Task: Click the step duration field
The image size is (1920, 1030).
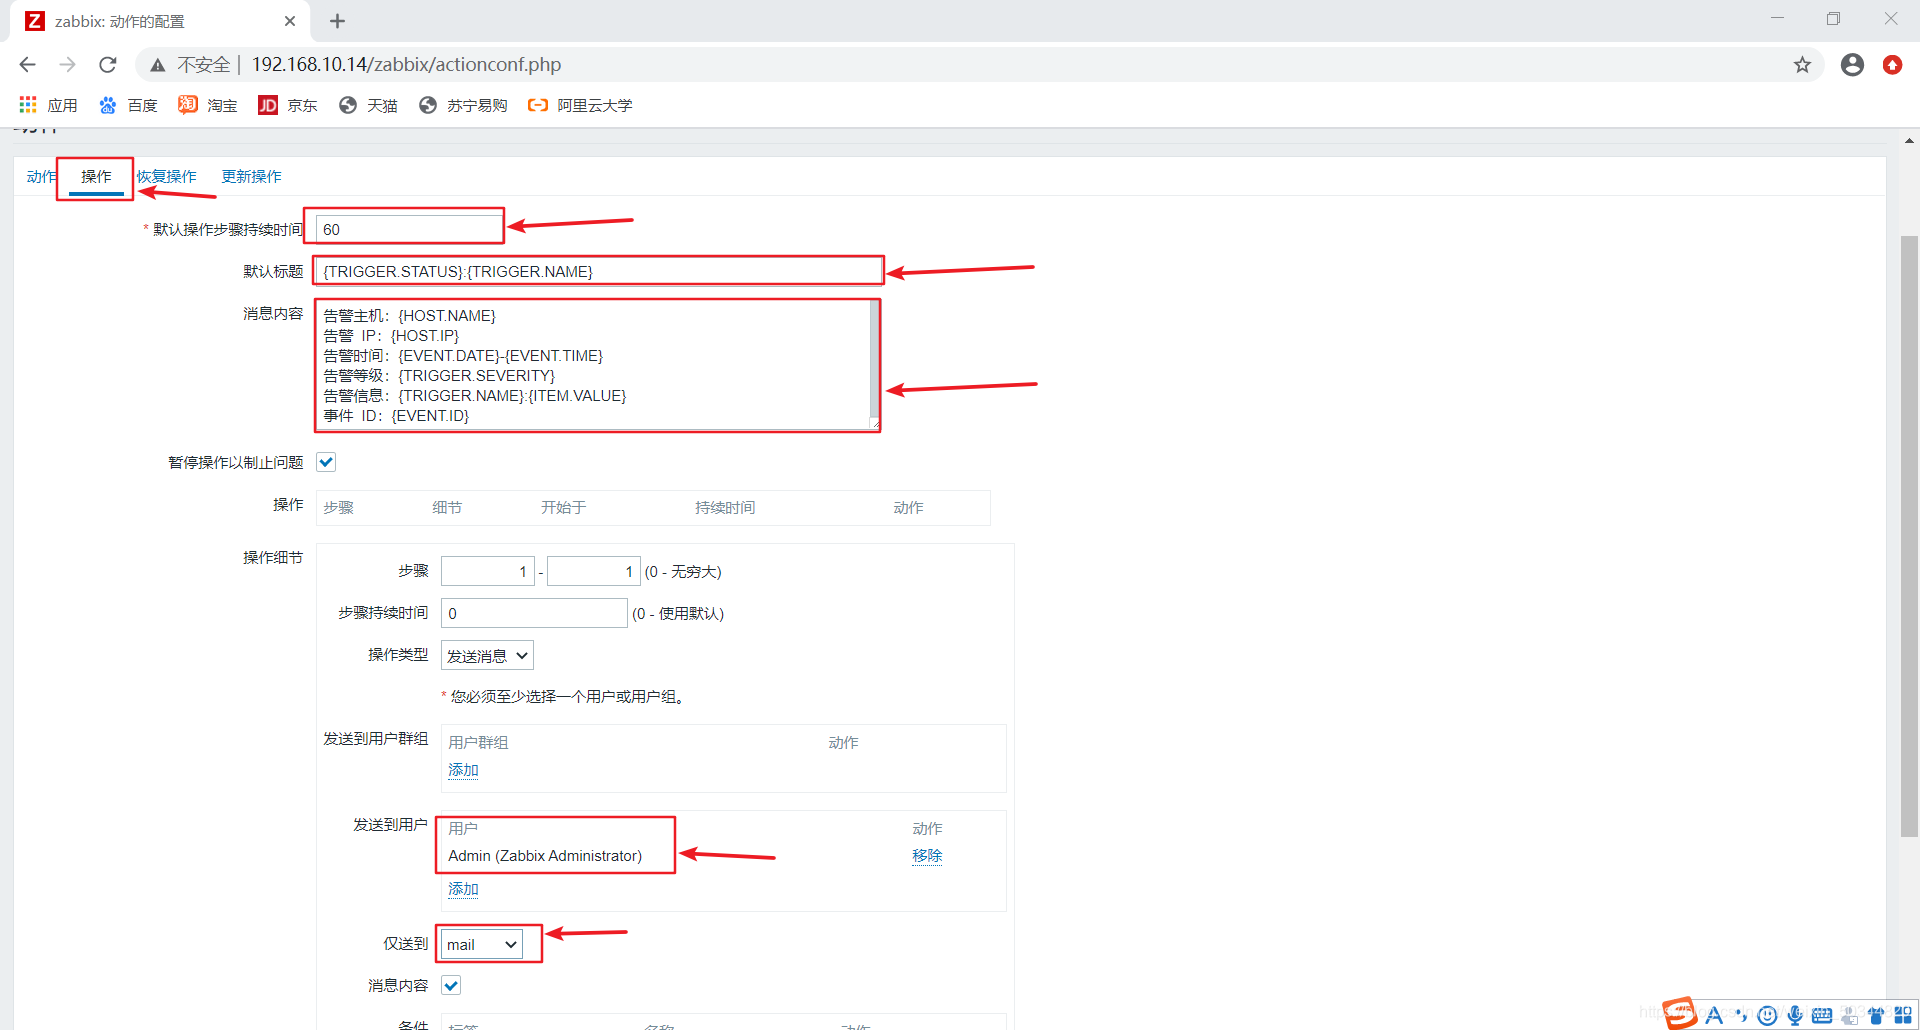Action: pos(534,613)
